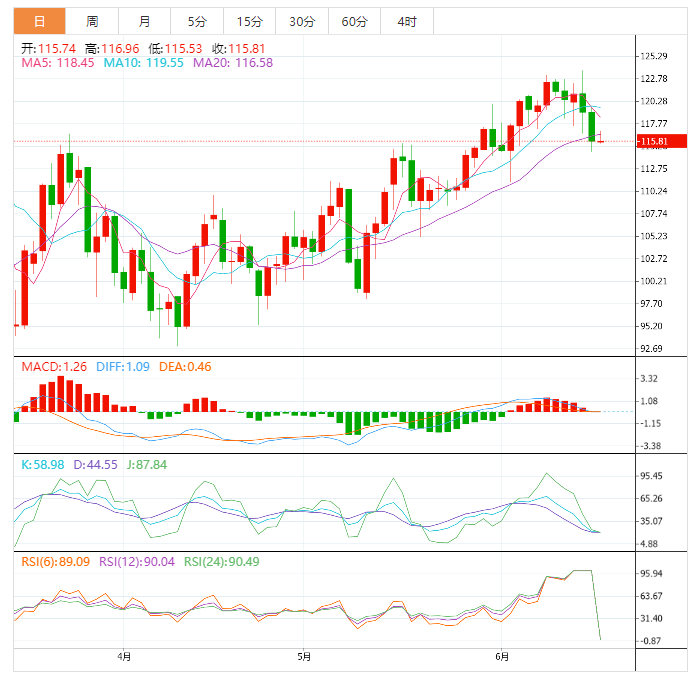Click the -0.87 RSI axis value
Screen dimensions: 689x675
[650, 641]
